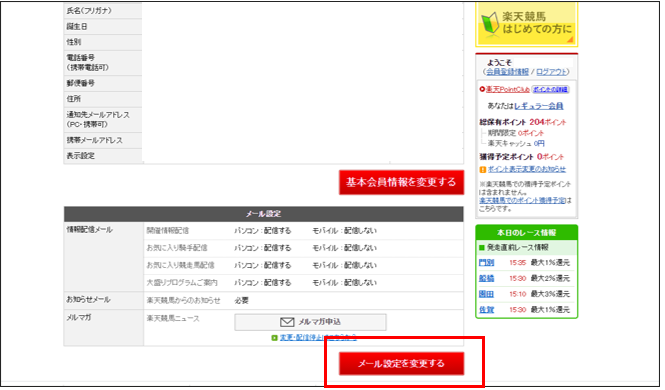Viewport: 665px width, 390px height.
Task: Click the green square icon beside 発走直前レース情報
Action: (x=482, y=248)
